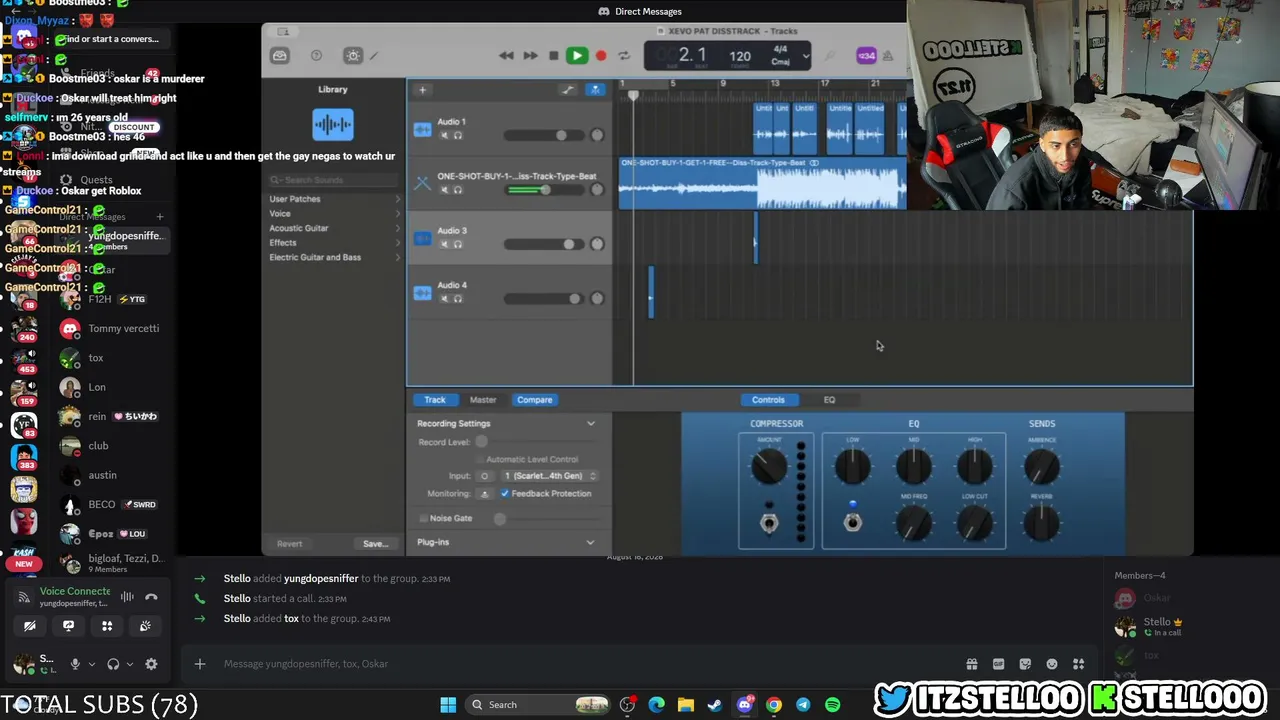This screenshot has width=1280, height=720.
Task: Open Discord emoji picker
Action: (x=1051, y=664)
